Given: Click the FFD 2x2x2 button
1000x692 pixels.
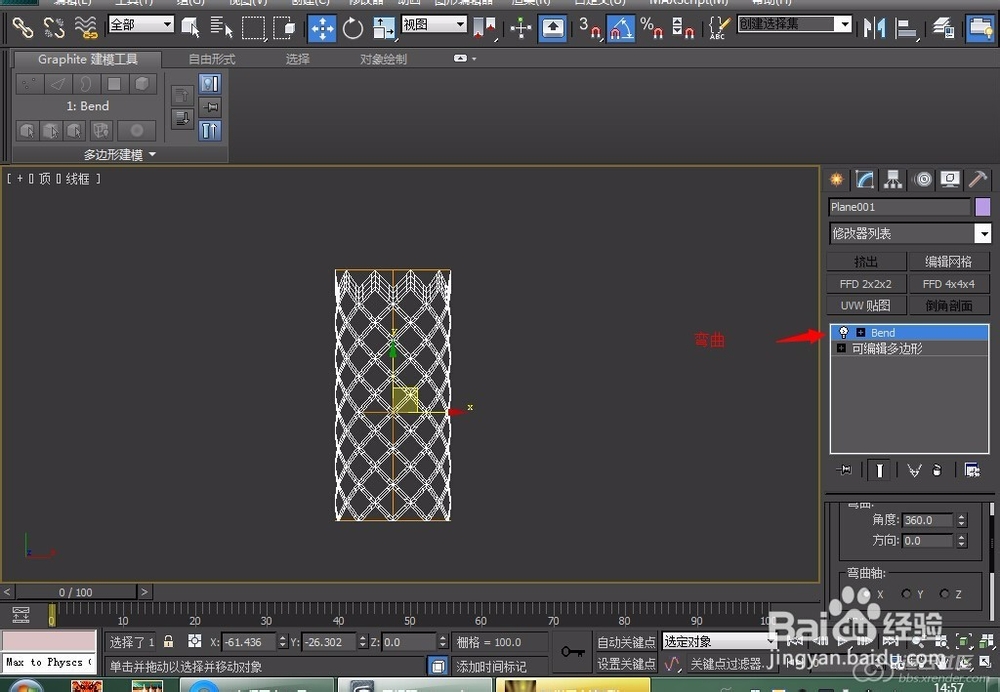Looking at the screenshot, I should (866, 284).
